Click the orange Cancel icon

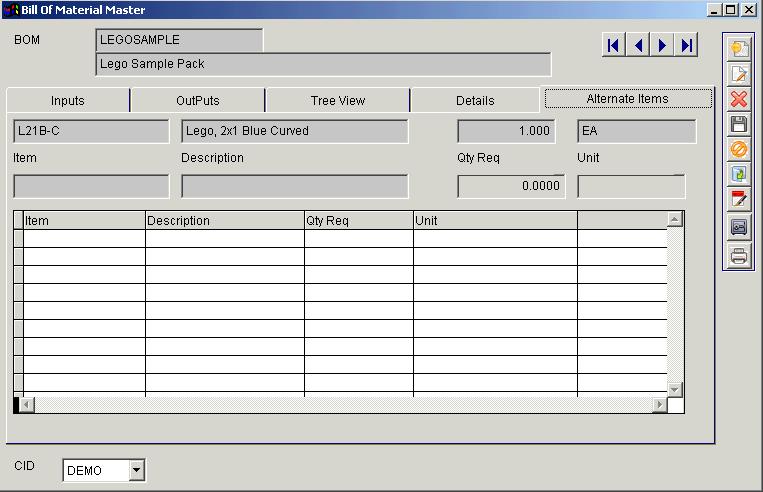click(739, 150)
